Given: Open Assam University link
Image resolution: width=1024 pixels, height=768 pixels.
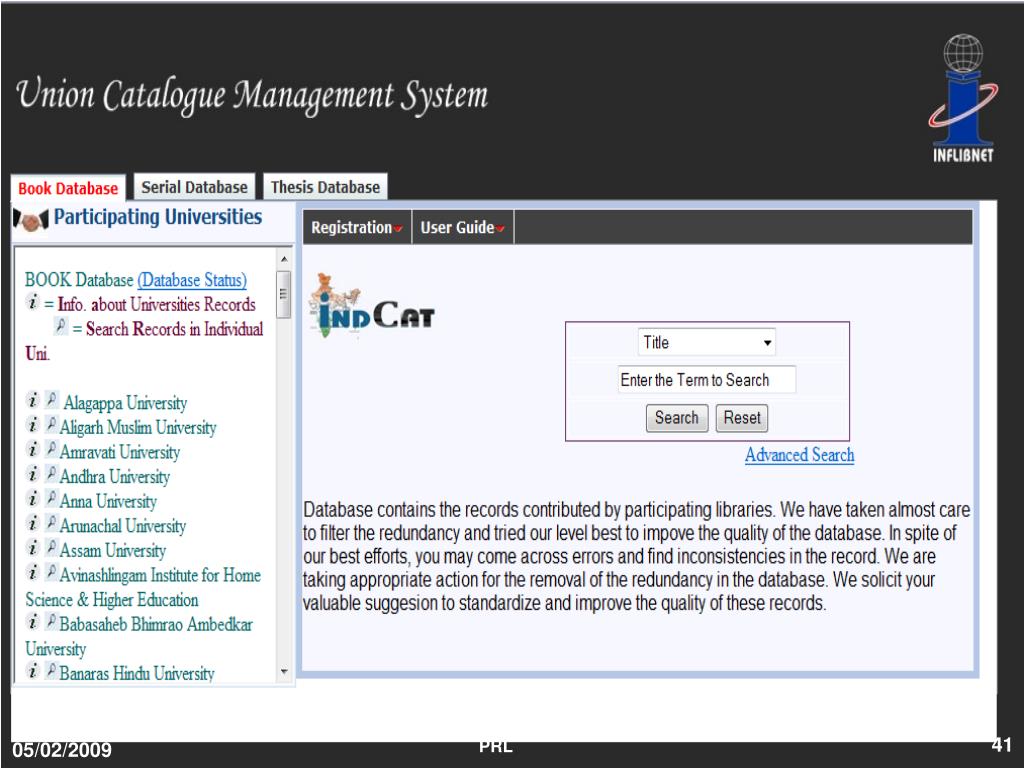Looking at the screenshot, I should pyautogui.click(x=112, y=551).
